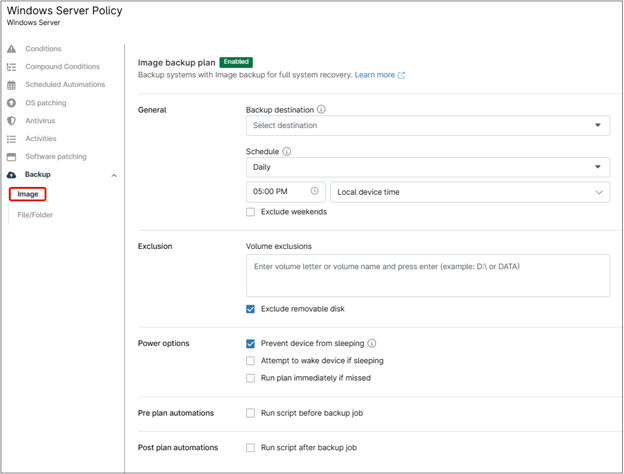Click the Scheduled Automations calendar icon
This screenshot has width=624, height=474.
pos(12,85)
